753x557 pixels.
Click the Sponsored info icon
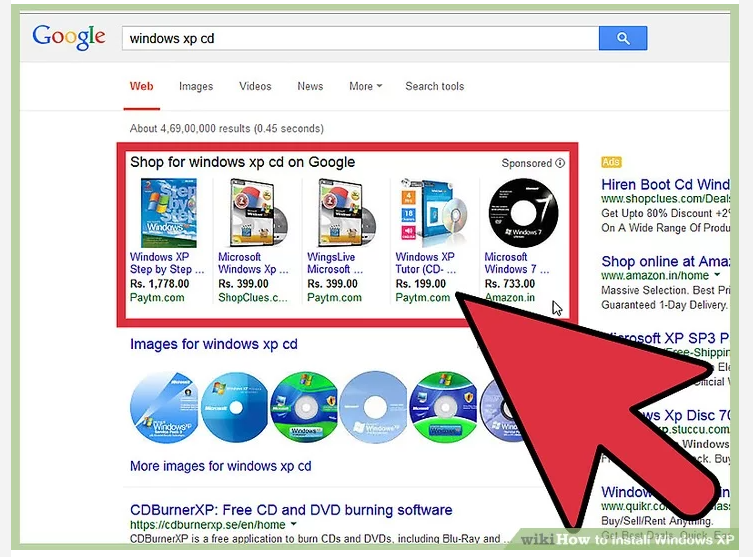pos(560,163)
